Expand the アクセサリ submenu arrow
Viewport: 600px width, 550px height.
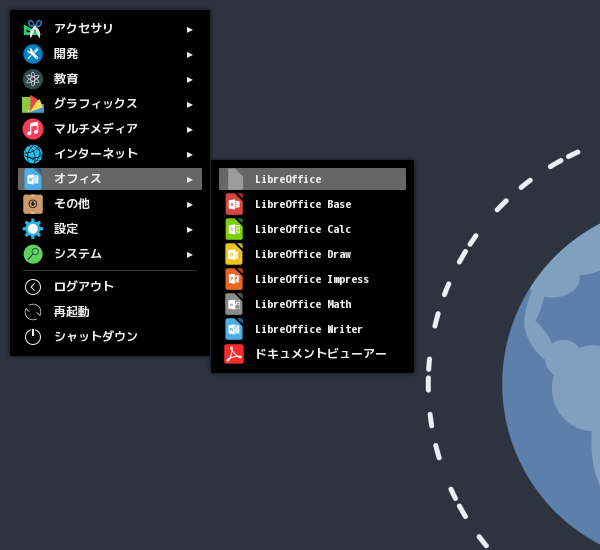[189, 29]
